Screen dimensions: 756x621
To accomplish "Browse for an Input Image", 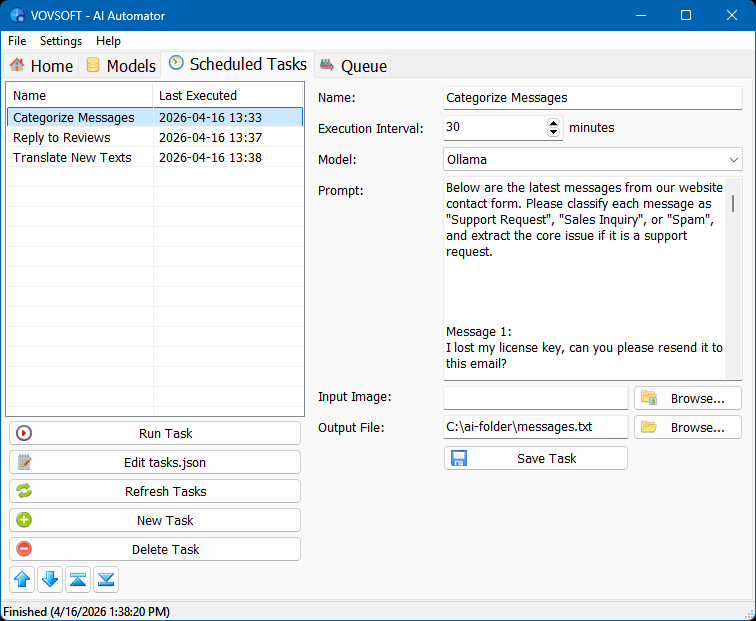I will 688,398.
